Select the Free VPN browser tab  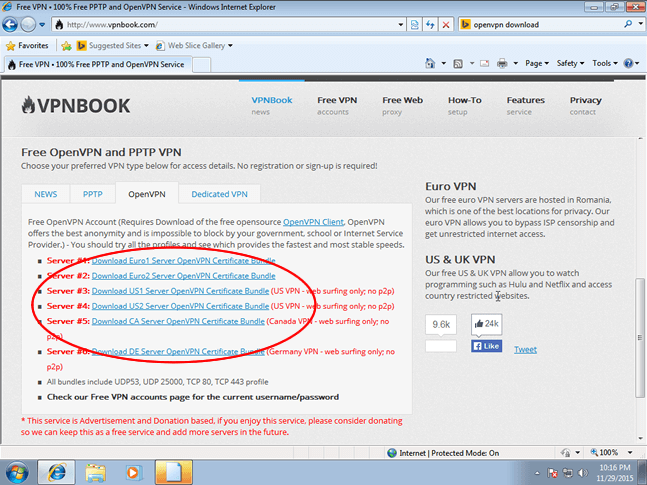coord(98,64)
